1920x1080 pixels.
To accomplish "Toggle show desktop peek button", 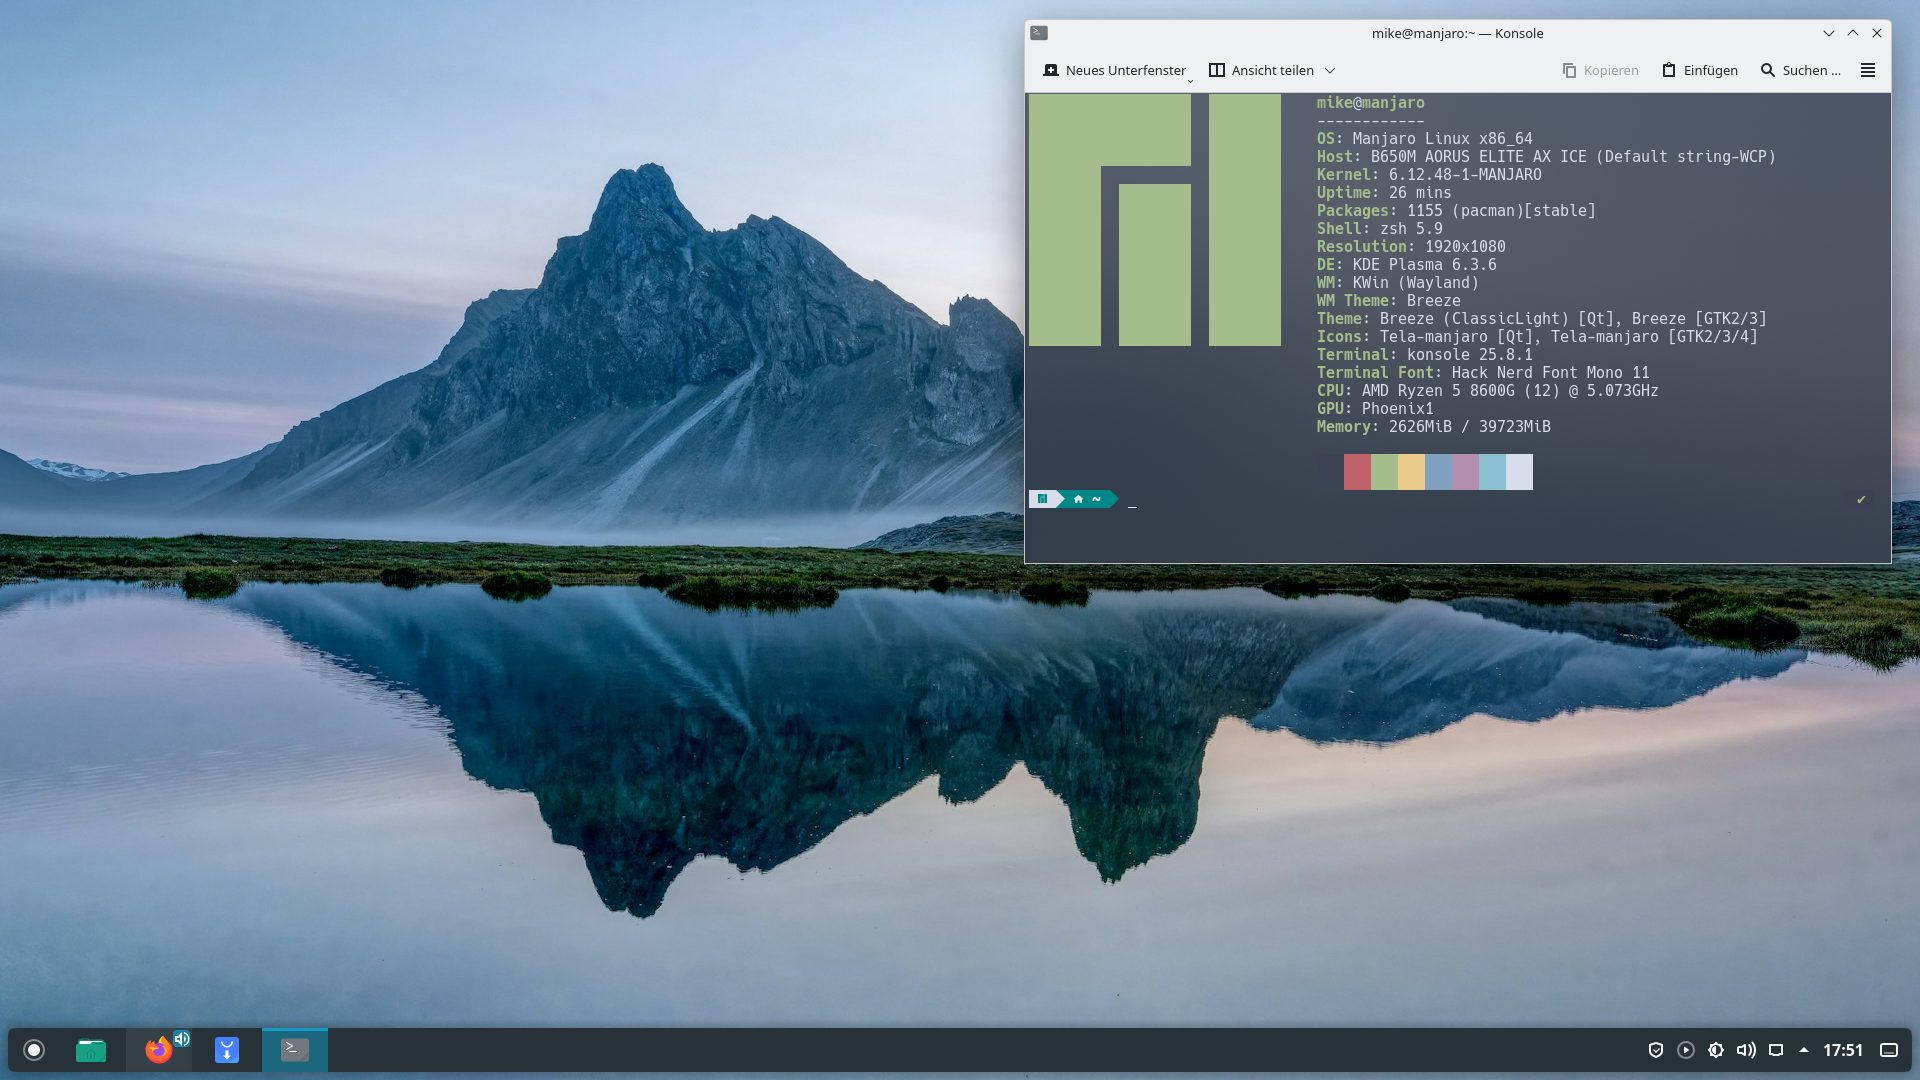I will pos(1889,1050).
